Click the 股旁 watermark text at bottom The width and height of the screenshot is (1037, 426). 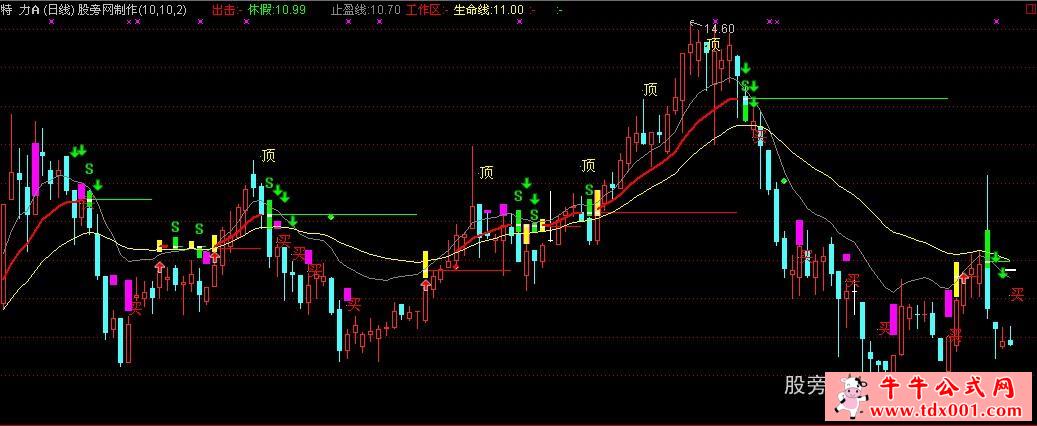[x=804, y=386]
